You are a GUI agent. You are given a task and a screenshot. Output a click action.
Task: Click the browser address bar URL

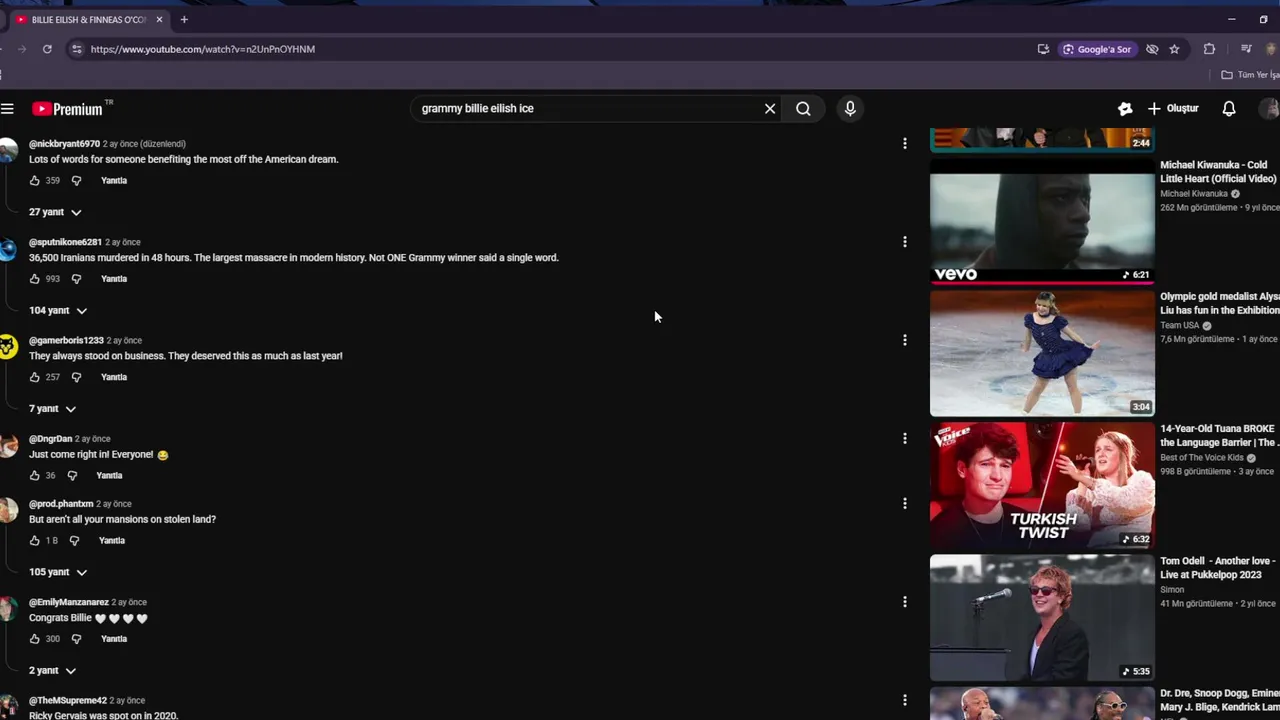tap(203, 49)
